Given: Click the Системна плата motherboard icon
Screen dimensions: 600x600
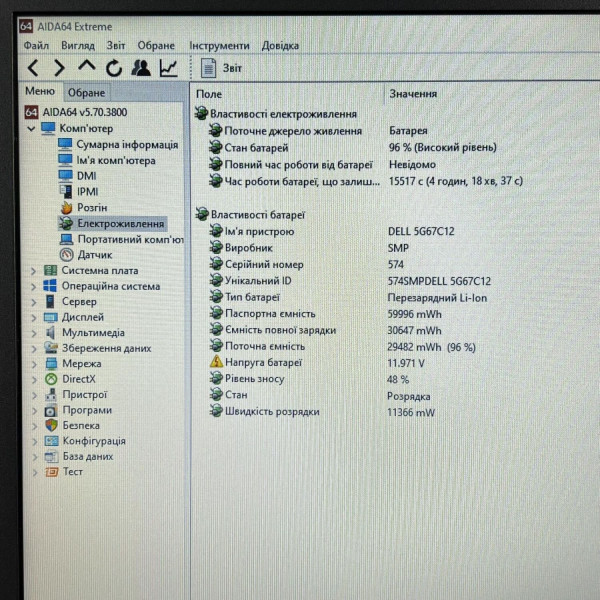Looking at the screenshot, I should (50, 271).
